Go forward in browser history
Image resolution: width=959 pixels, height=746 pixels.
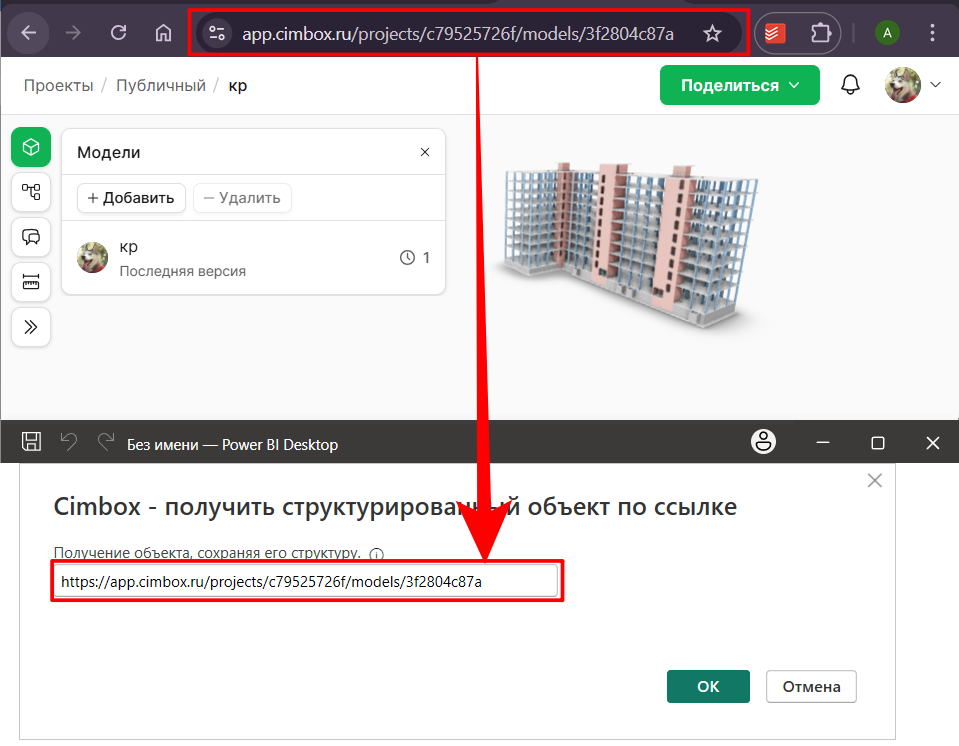point(73,33)
